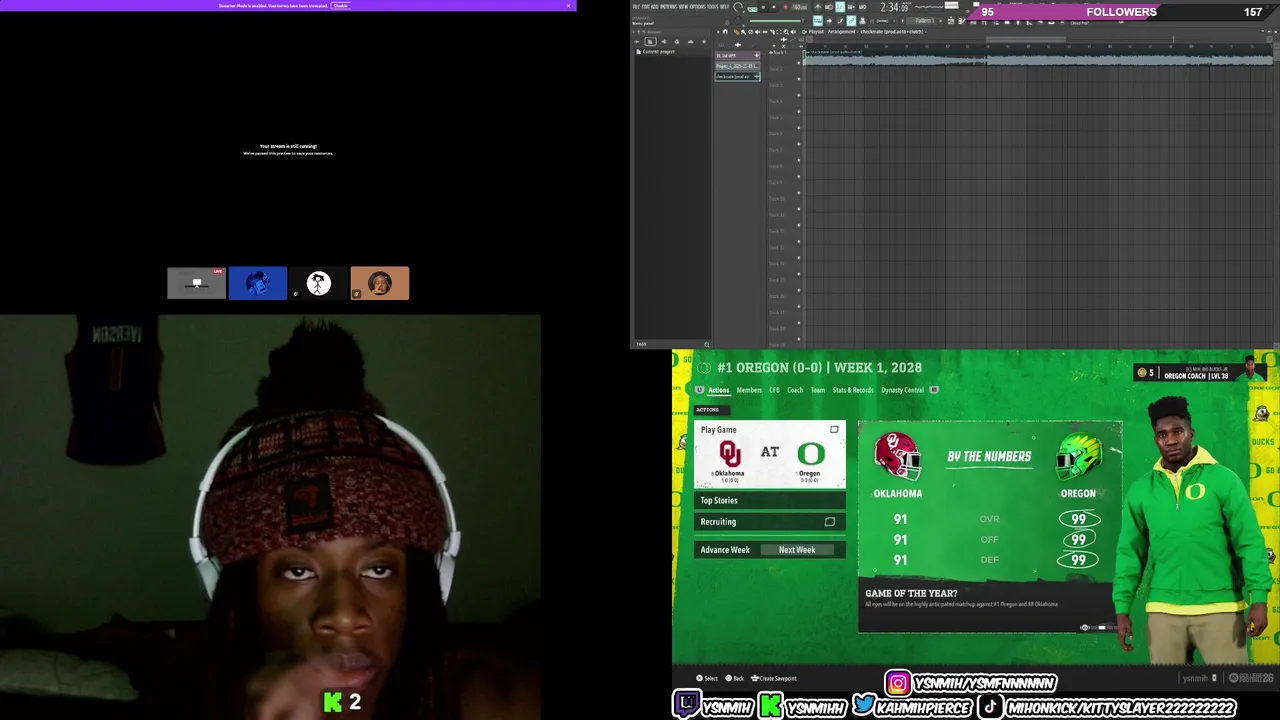This screenshot has height=720, width=1280.
Task: Mute Track 1 in the playlist
Action: [799, 62]
